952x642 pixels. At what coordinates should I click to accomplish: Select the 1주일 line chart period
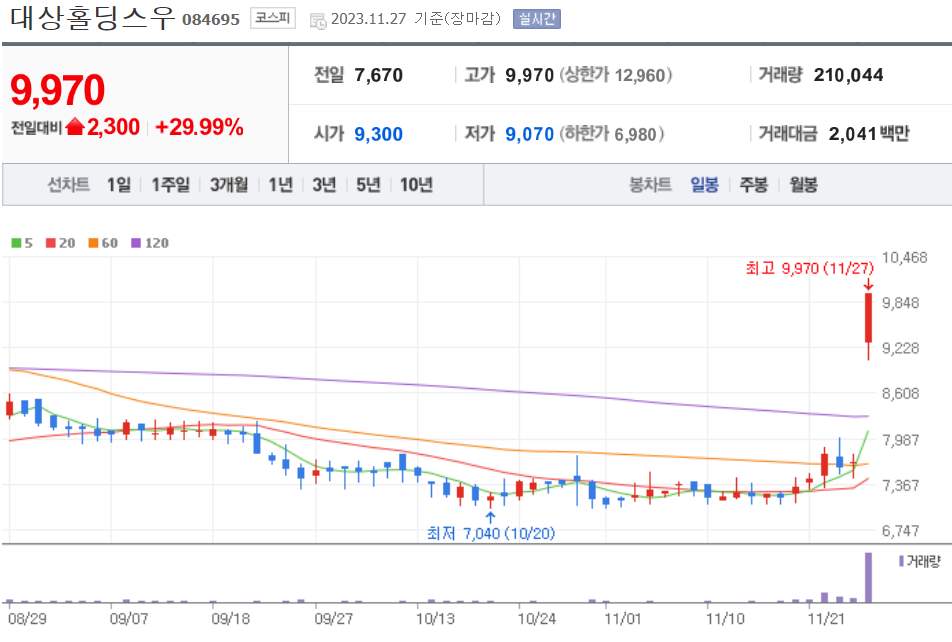click(171, 185)
